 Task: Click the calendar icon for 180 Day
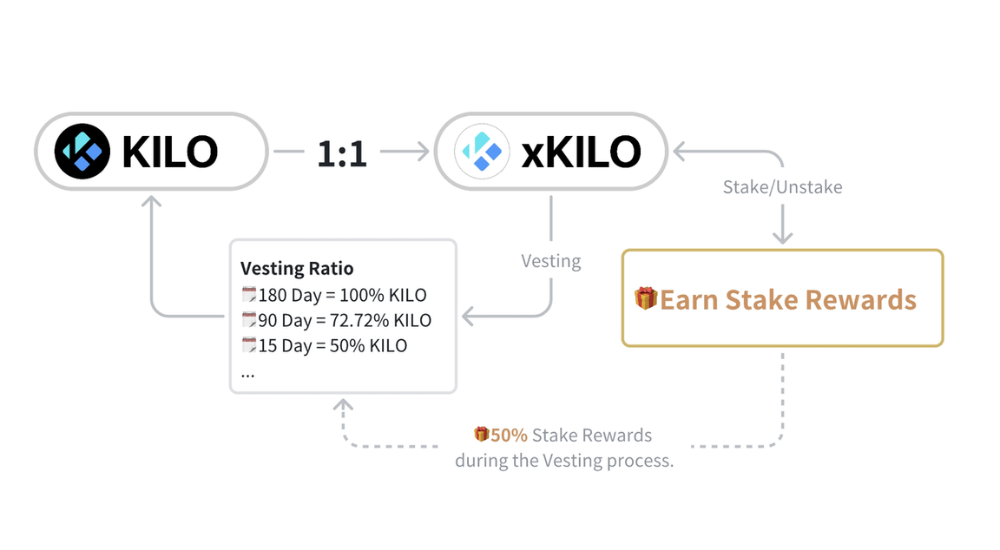pyautogui.click(x=249, y=295)
